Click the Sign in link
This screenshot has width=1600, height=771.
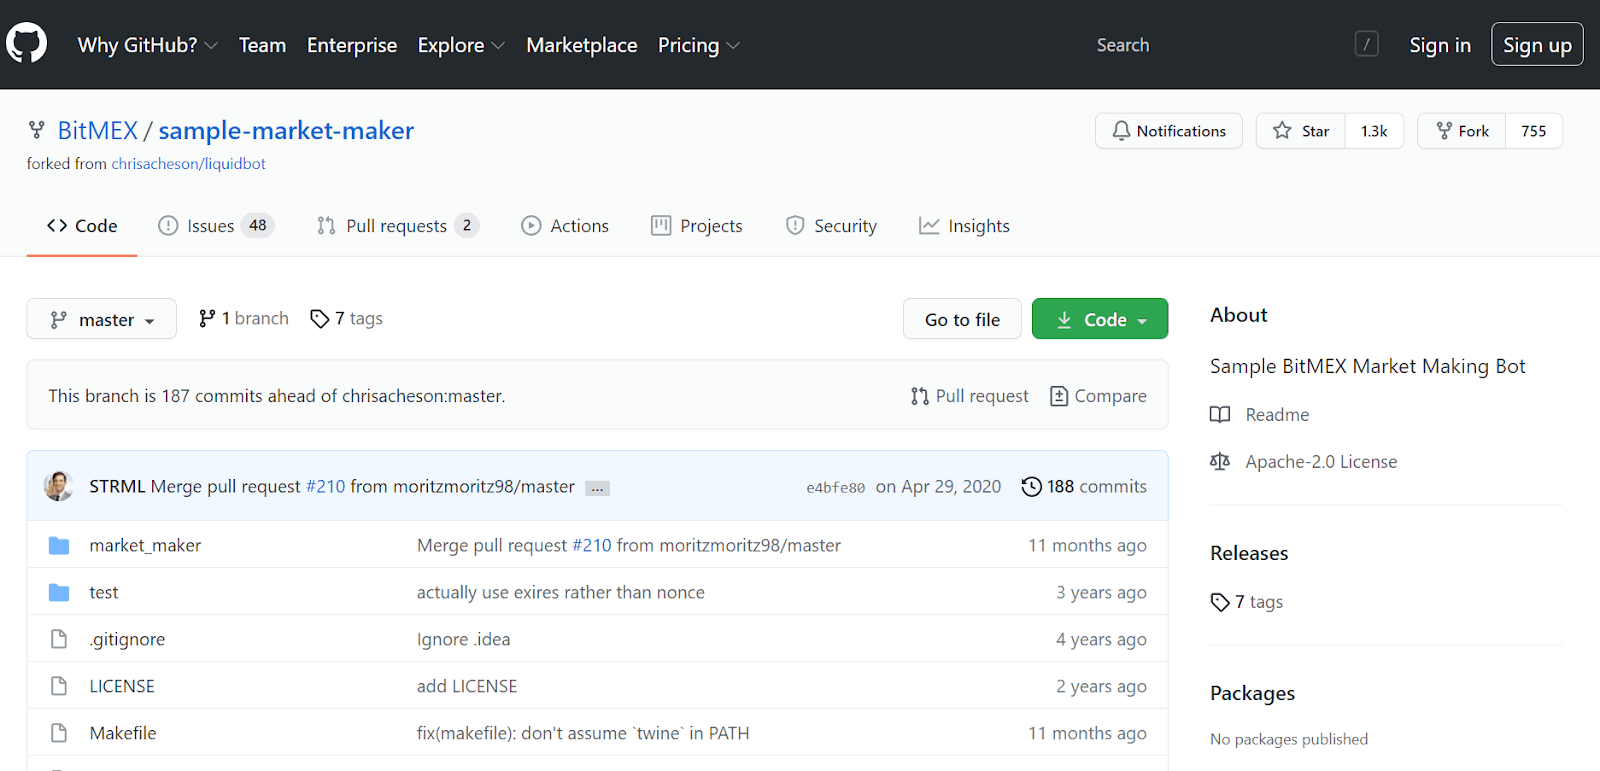[x=1440, y=45]
